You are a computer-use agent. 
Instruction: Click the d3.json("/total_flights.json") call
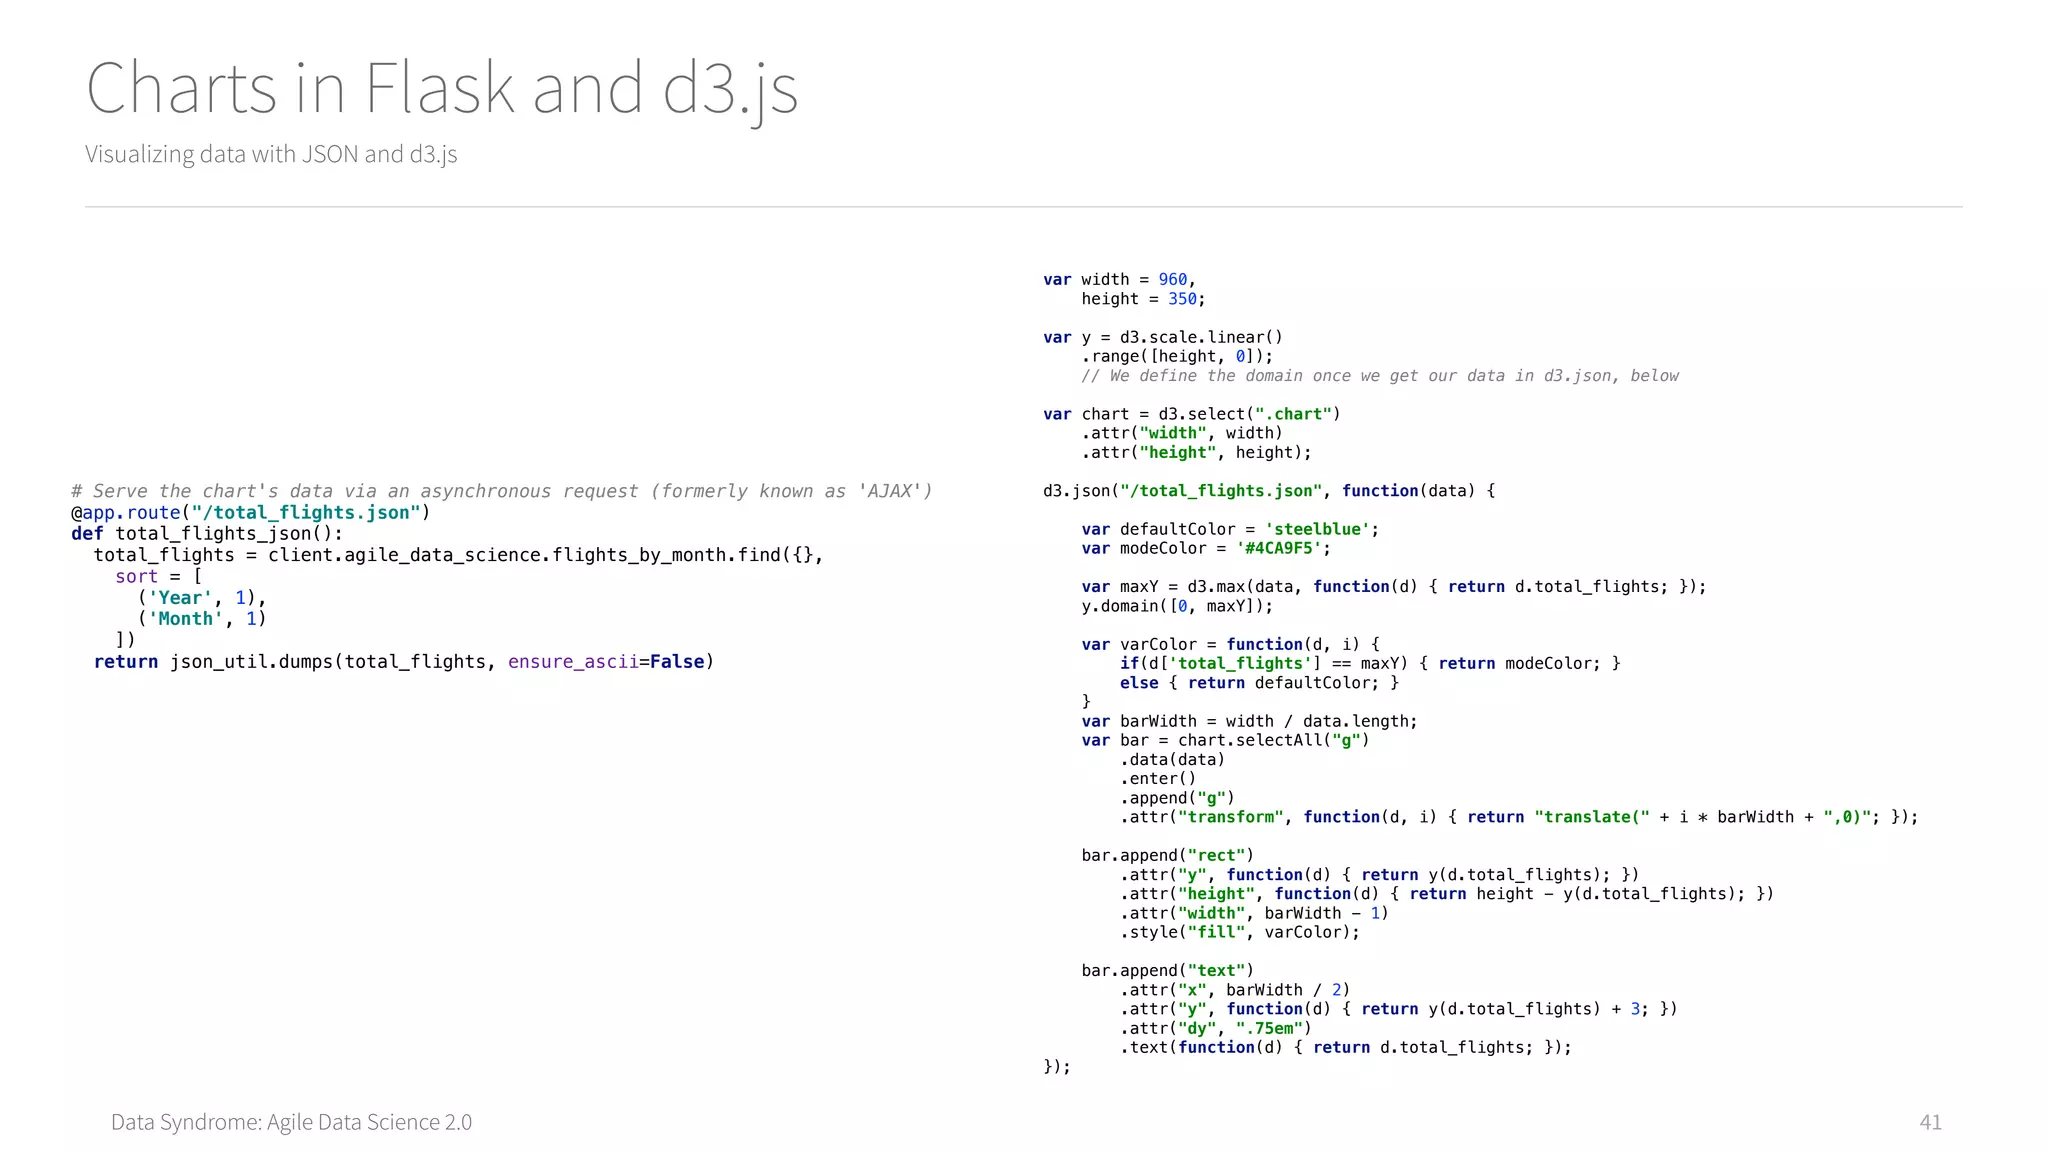click(x=1268, y=491)
